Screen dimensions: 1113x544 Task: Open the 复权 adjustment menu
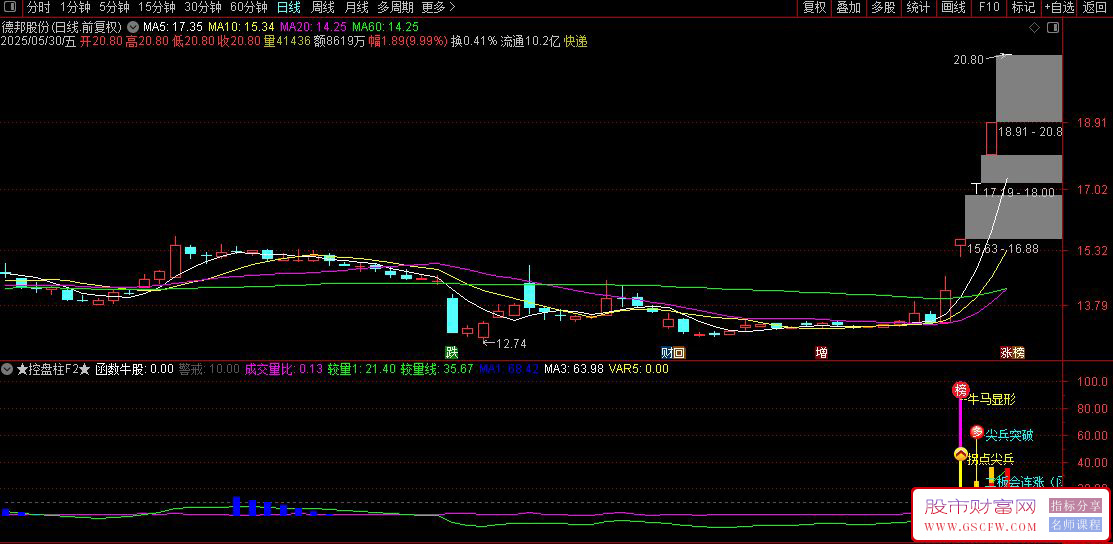click(x=814, y=8)
